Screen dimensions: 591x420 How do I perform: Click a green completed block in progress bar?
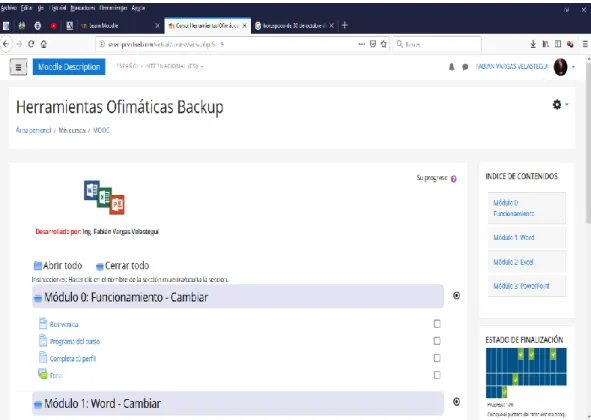coord(521,354)
